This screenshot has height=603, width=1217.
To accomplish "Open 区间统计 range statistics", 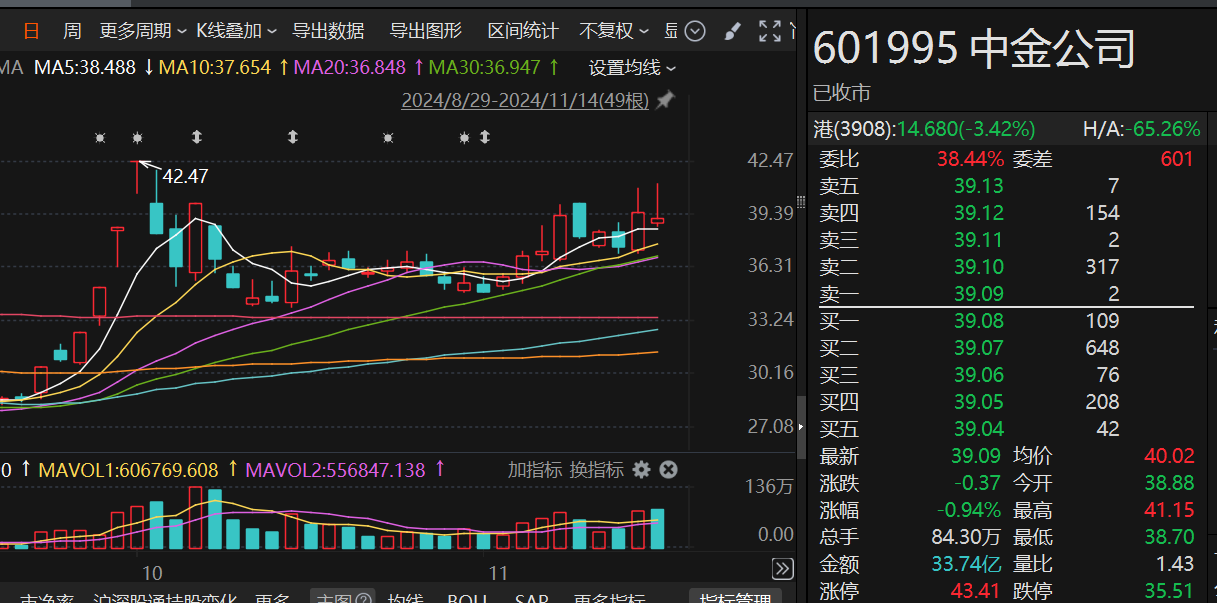I will (x=523, y=31).
